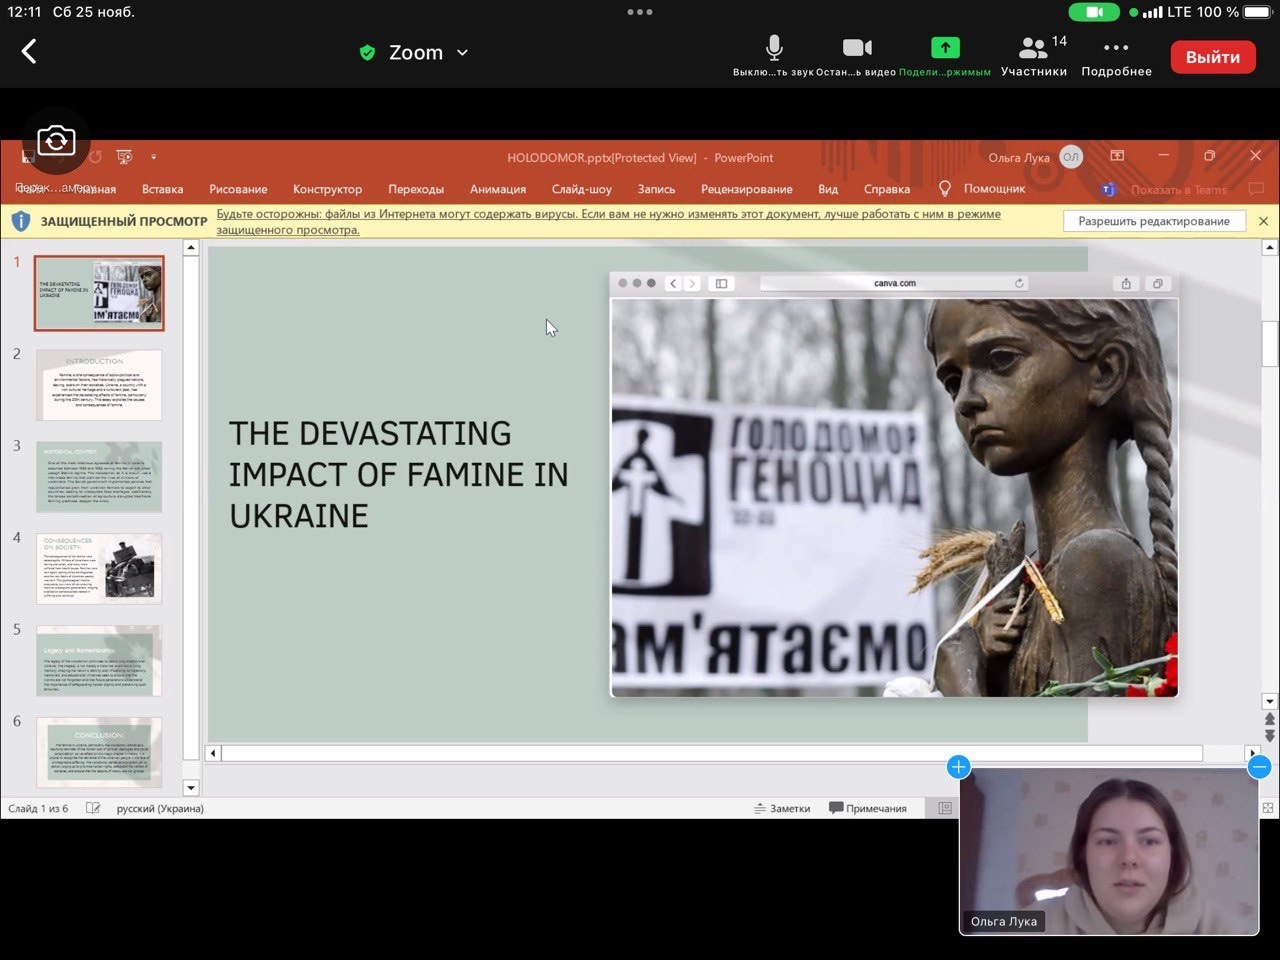Select slide 3 thumbnail
This screenshot has width=1280, height=960.
pos(99,477)
